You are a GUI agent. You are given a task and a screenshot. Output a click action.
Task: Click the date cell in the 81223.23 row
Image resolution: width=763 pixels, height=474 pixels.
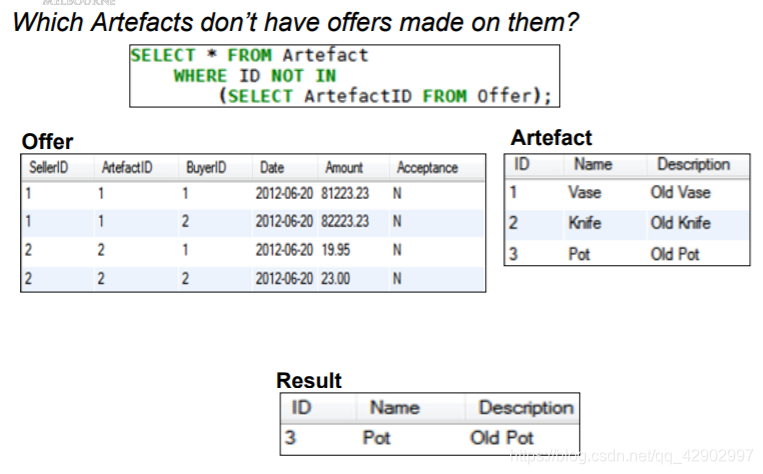pyautogui.click(x=284, y=193)
